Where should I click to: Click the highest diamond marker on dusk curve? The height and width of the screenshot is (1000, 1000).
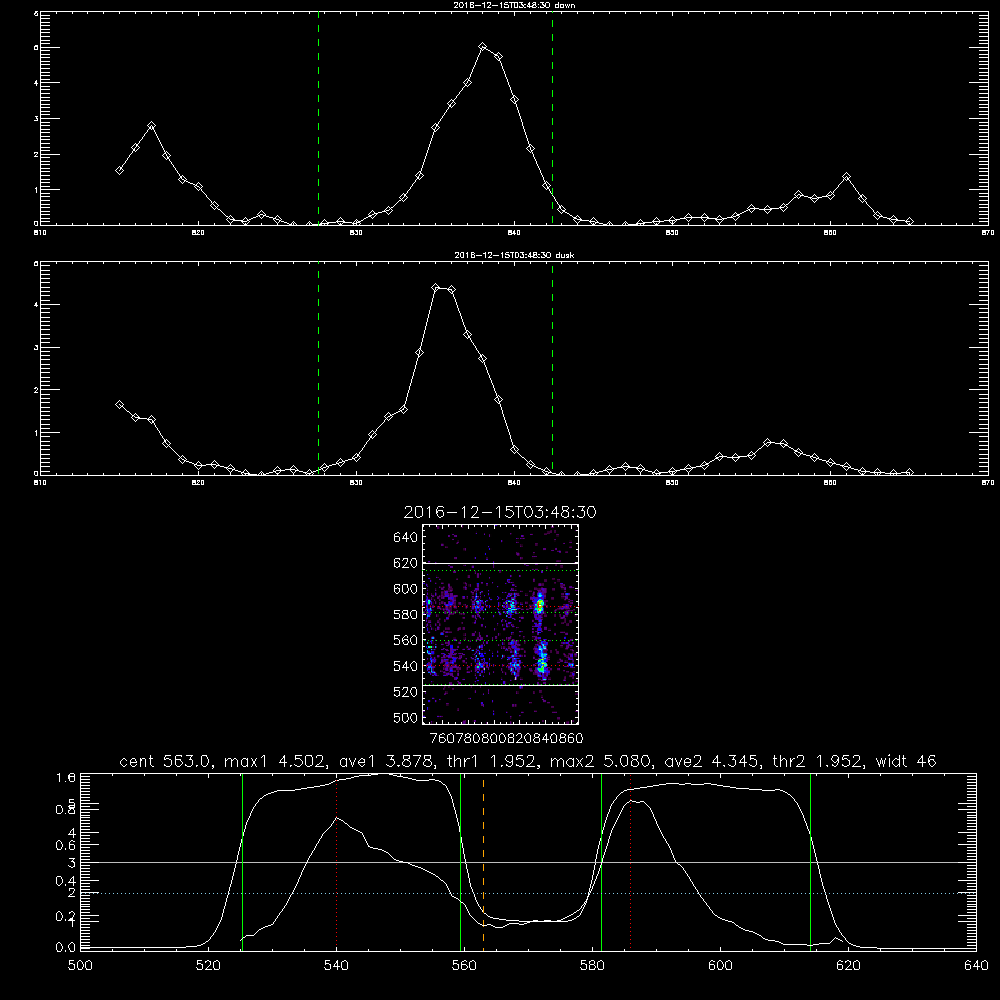(436, 288)
